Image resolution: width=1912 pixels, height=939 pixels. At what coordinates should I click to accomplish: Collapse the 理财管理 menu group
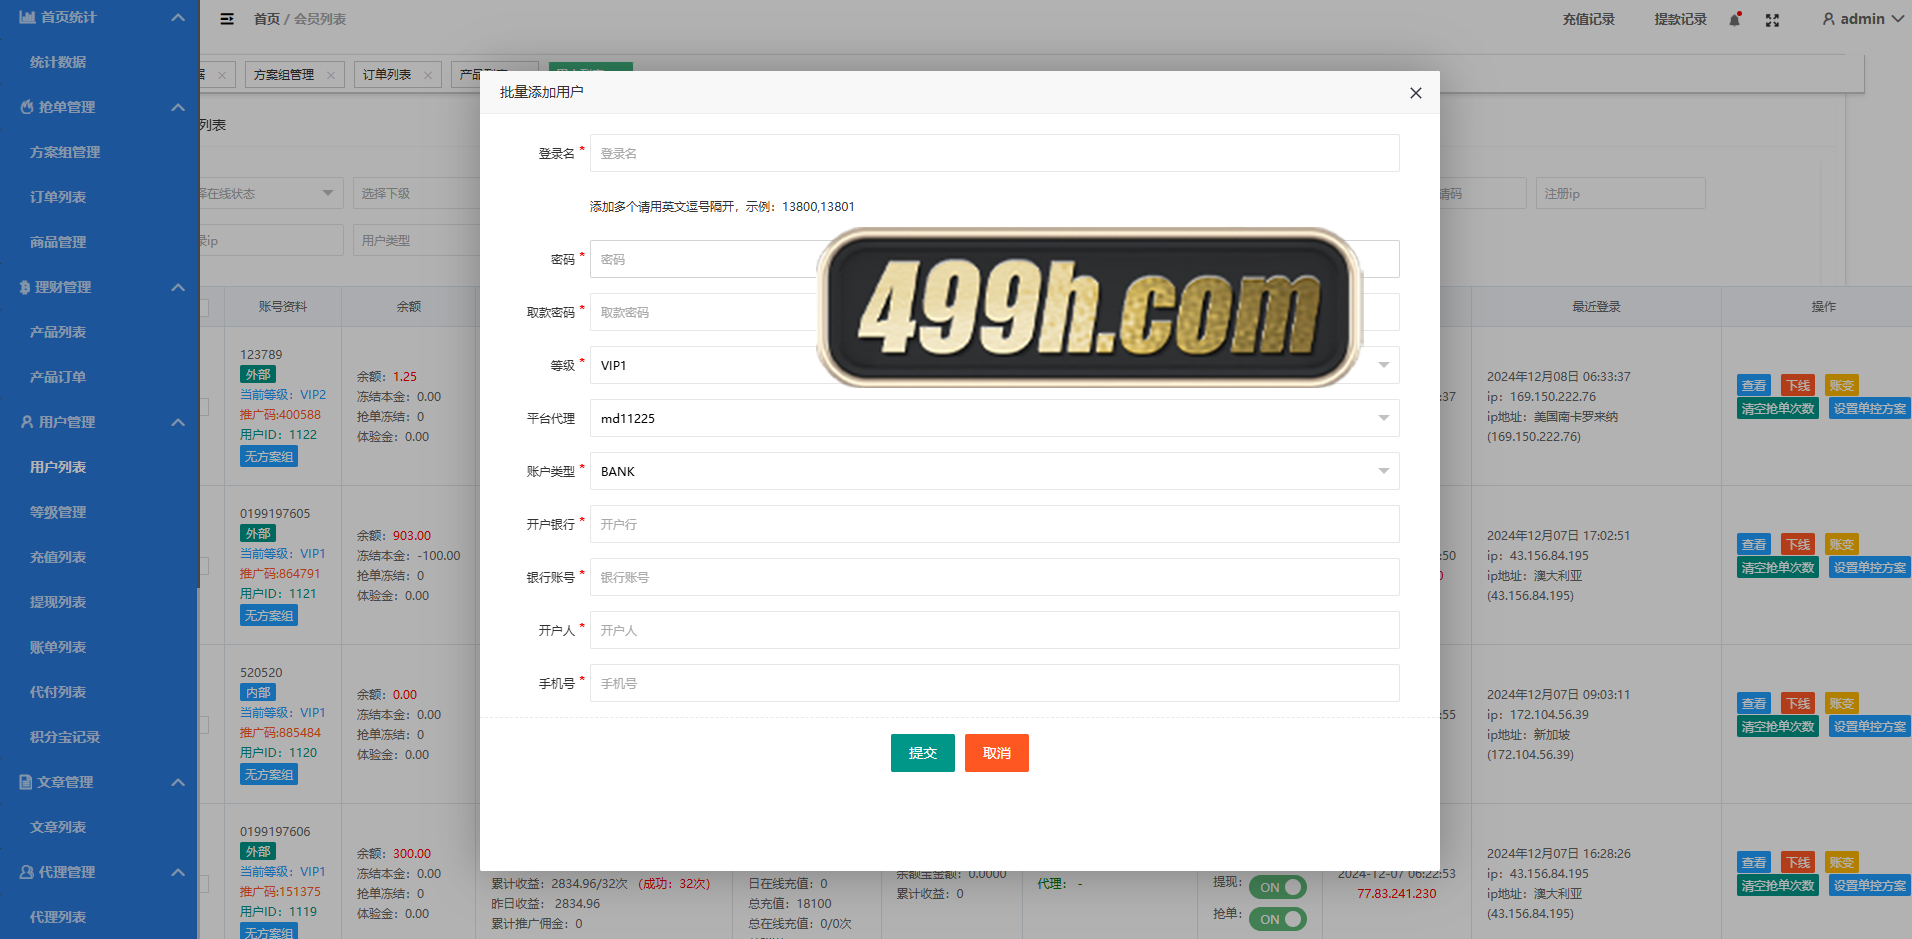click(178, 287)
